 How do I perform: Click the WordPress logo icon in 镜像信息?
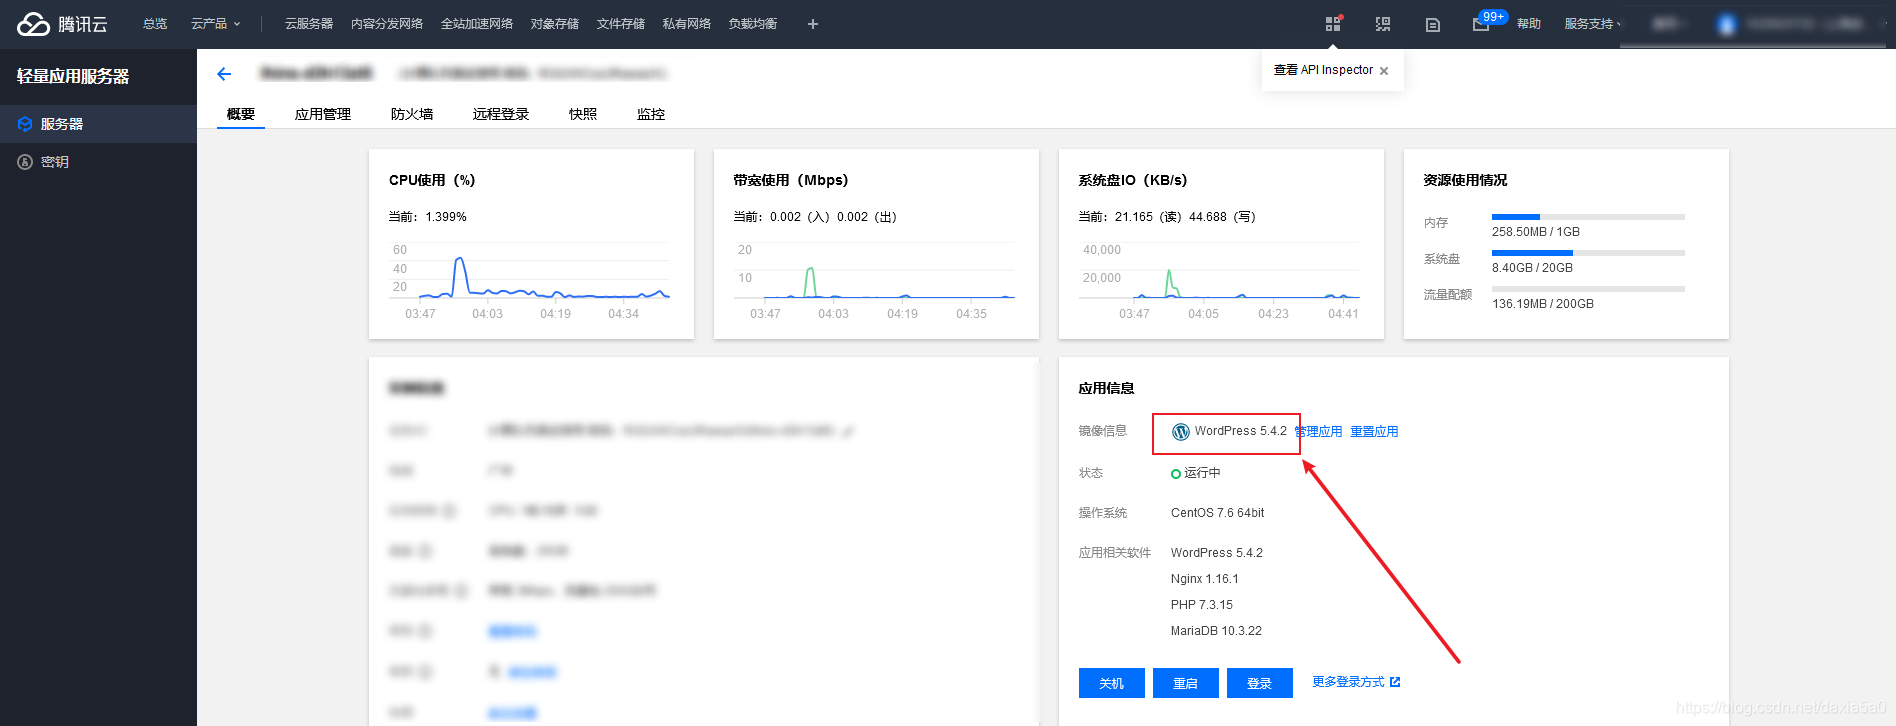point(1181,432)
